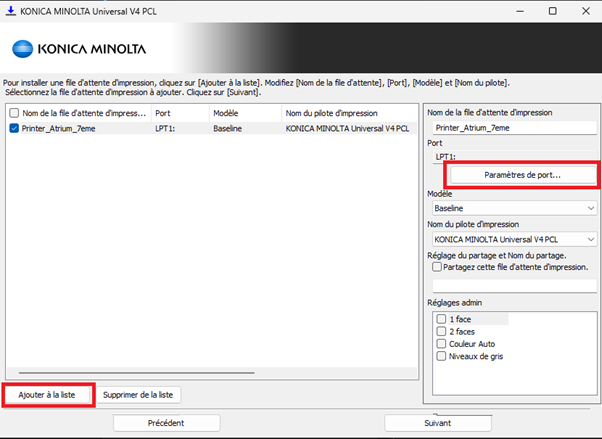Click the installer icon in title bar

(12, 10)
